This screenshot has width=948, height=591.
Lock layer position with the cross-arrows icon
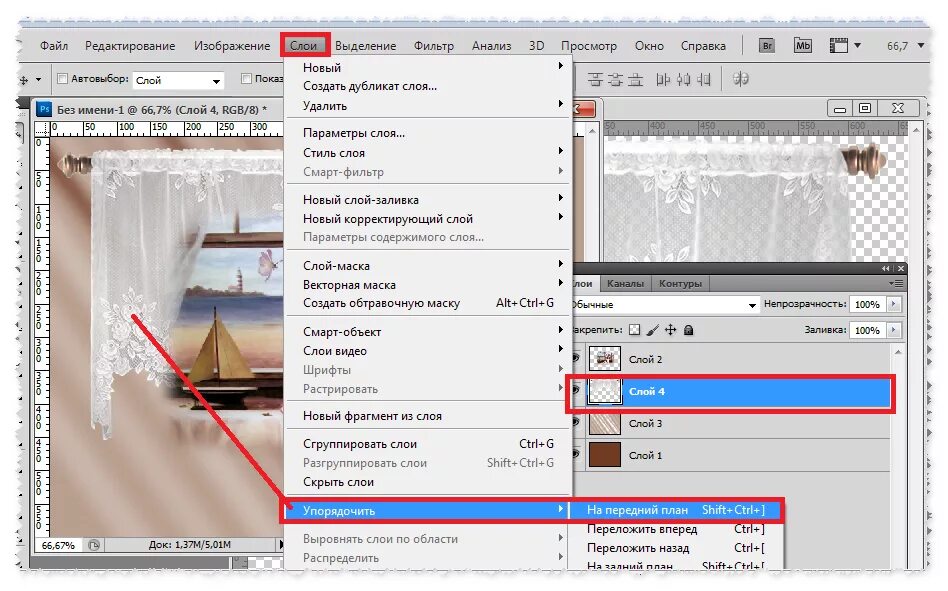[670, 330]
